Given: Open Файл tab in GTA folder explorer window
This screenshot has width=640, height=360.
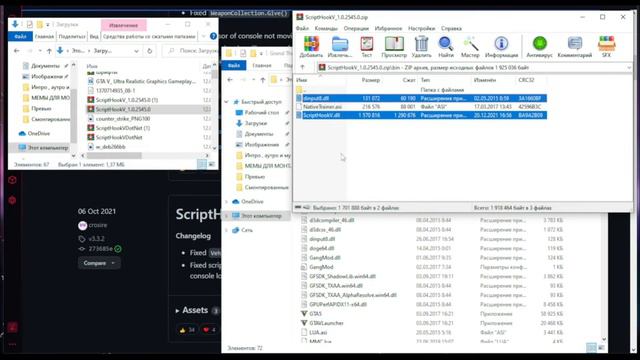Looking at the screenshot, I should [x=234, y=65].
